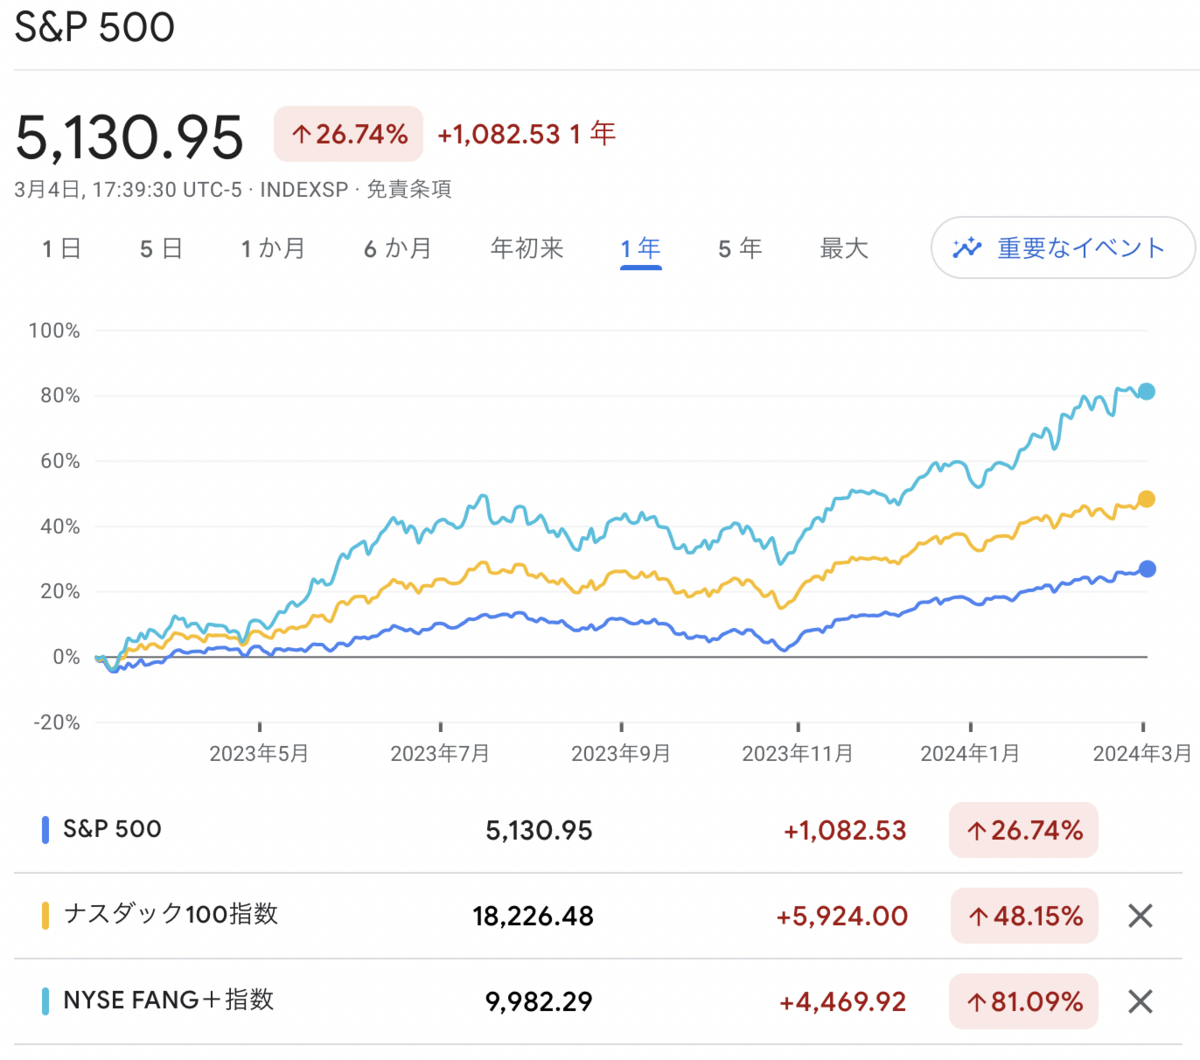Click the blue S&P 500 legend color bar
Viewport: 1200px width, 1060px height.
45,830
